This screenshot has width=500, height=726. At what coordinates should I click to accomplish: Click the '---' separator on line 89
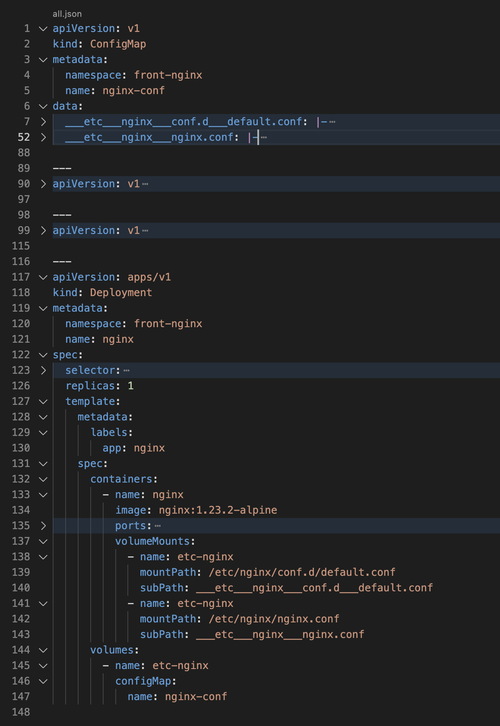pyautogui.click(x=62, y=169)
